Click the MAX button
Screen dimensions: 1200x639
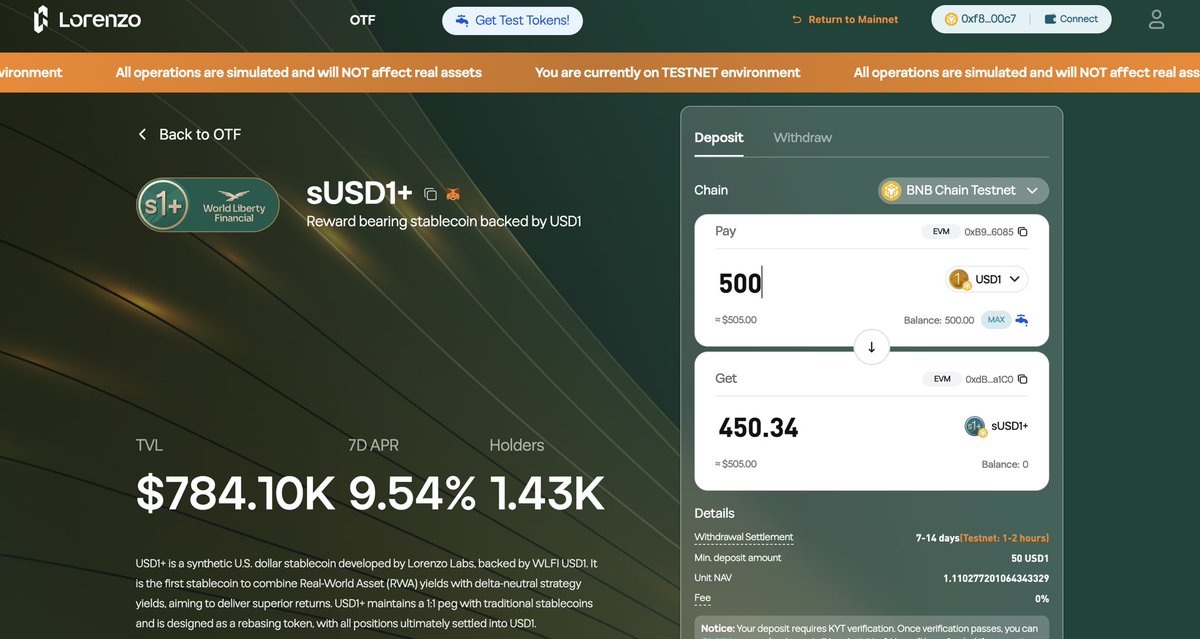coord(995,320)
